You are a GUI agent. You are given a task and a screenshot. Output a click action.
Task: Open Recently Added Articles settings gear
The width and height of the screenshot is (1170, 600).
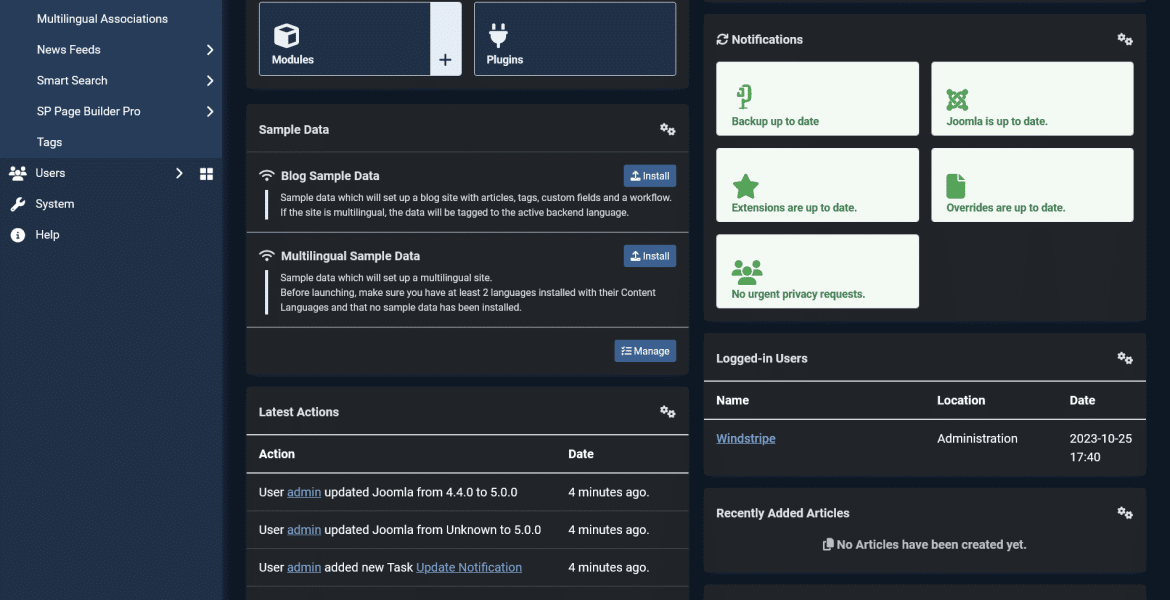(1125, 512)
